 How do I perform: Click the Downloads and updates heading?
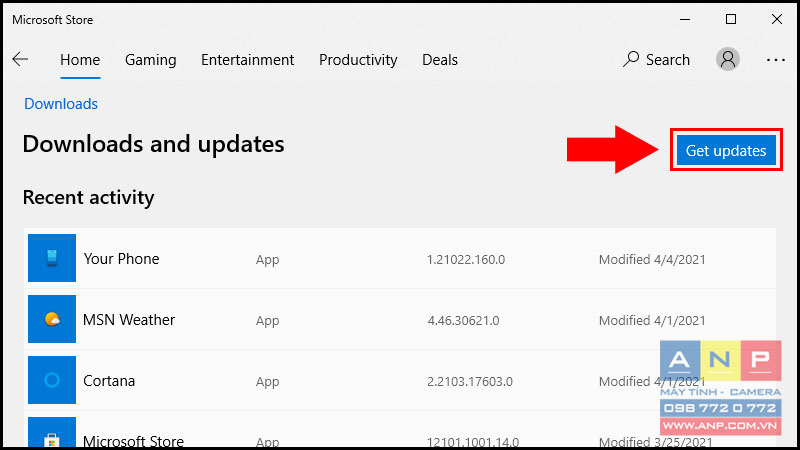coord(154,144)
